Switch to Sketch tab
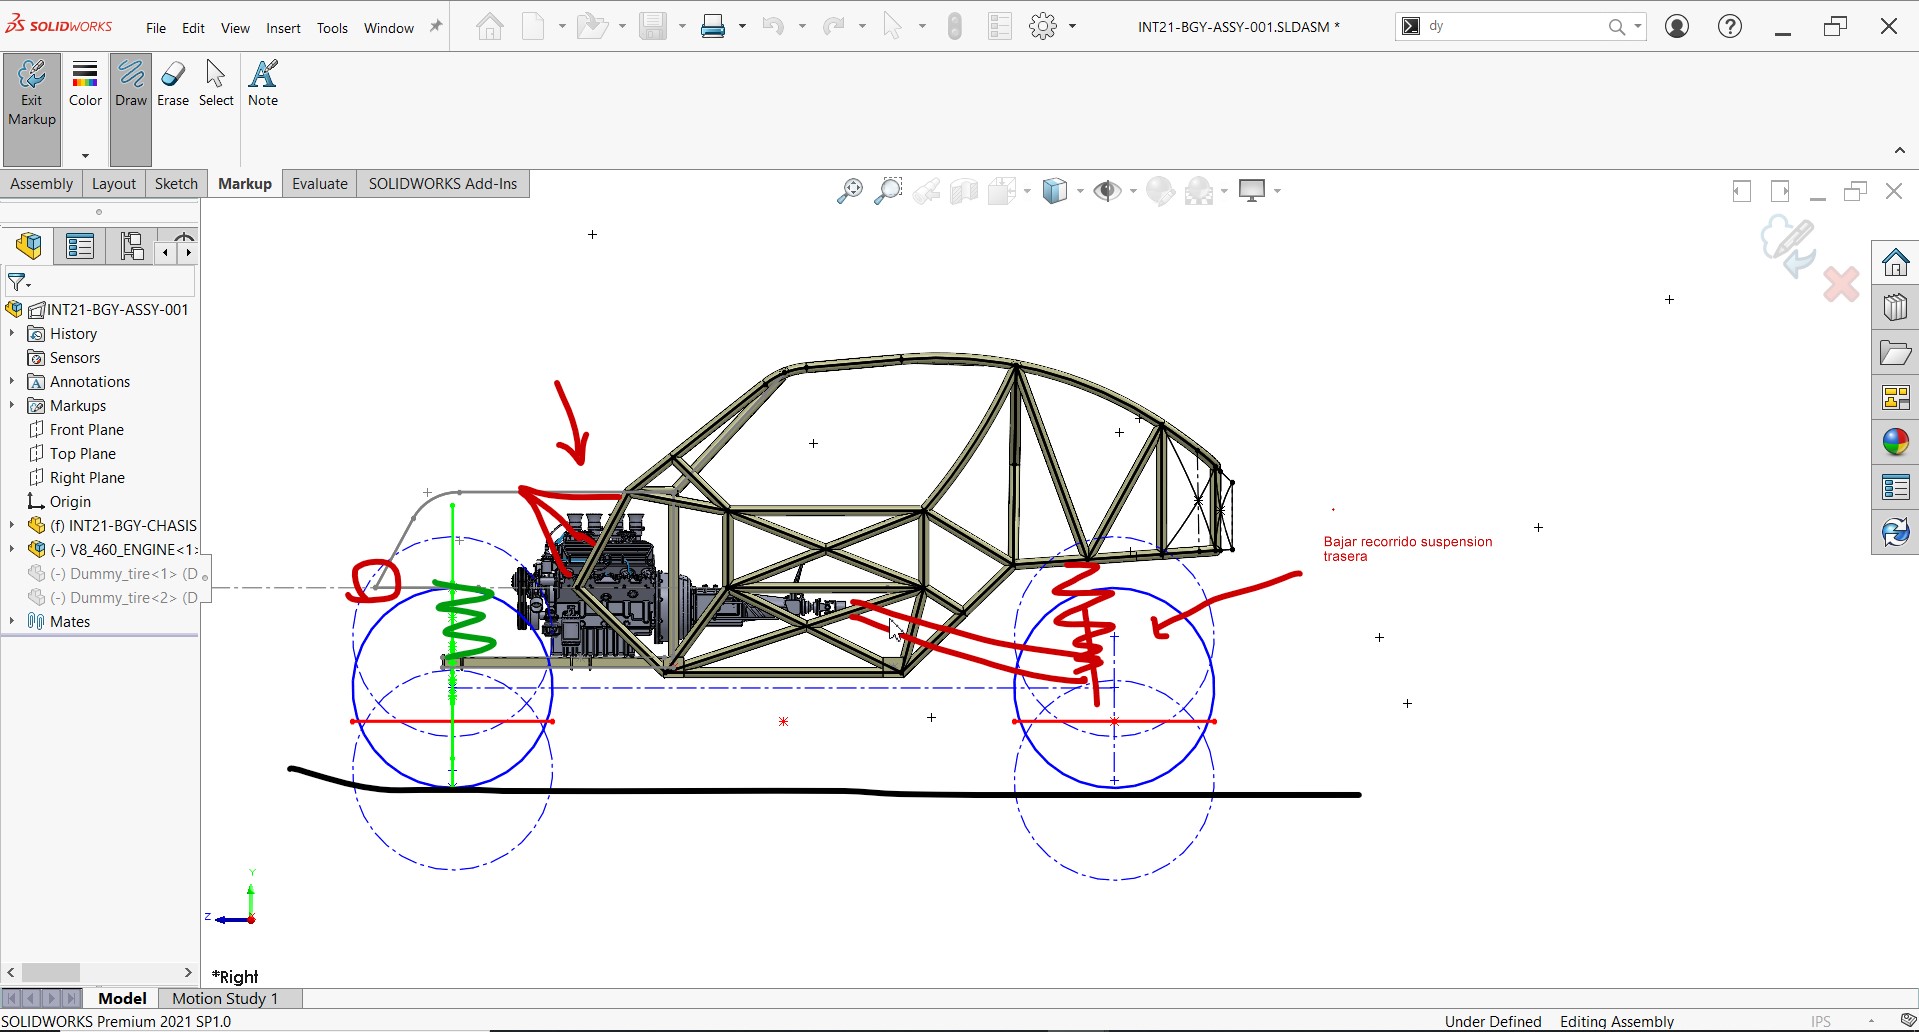 pyautogui.click(x=176, y=184)
